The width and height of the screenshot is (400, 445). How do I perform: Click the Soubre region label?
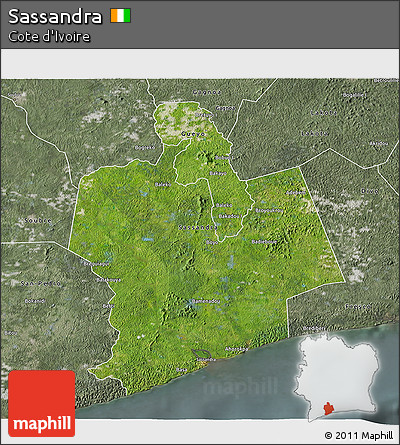click(x=38, y=220)
